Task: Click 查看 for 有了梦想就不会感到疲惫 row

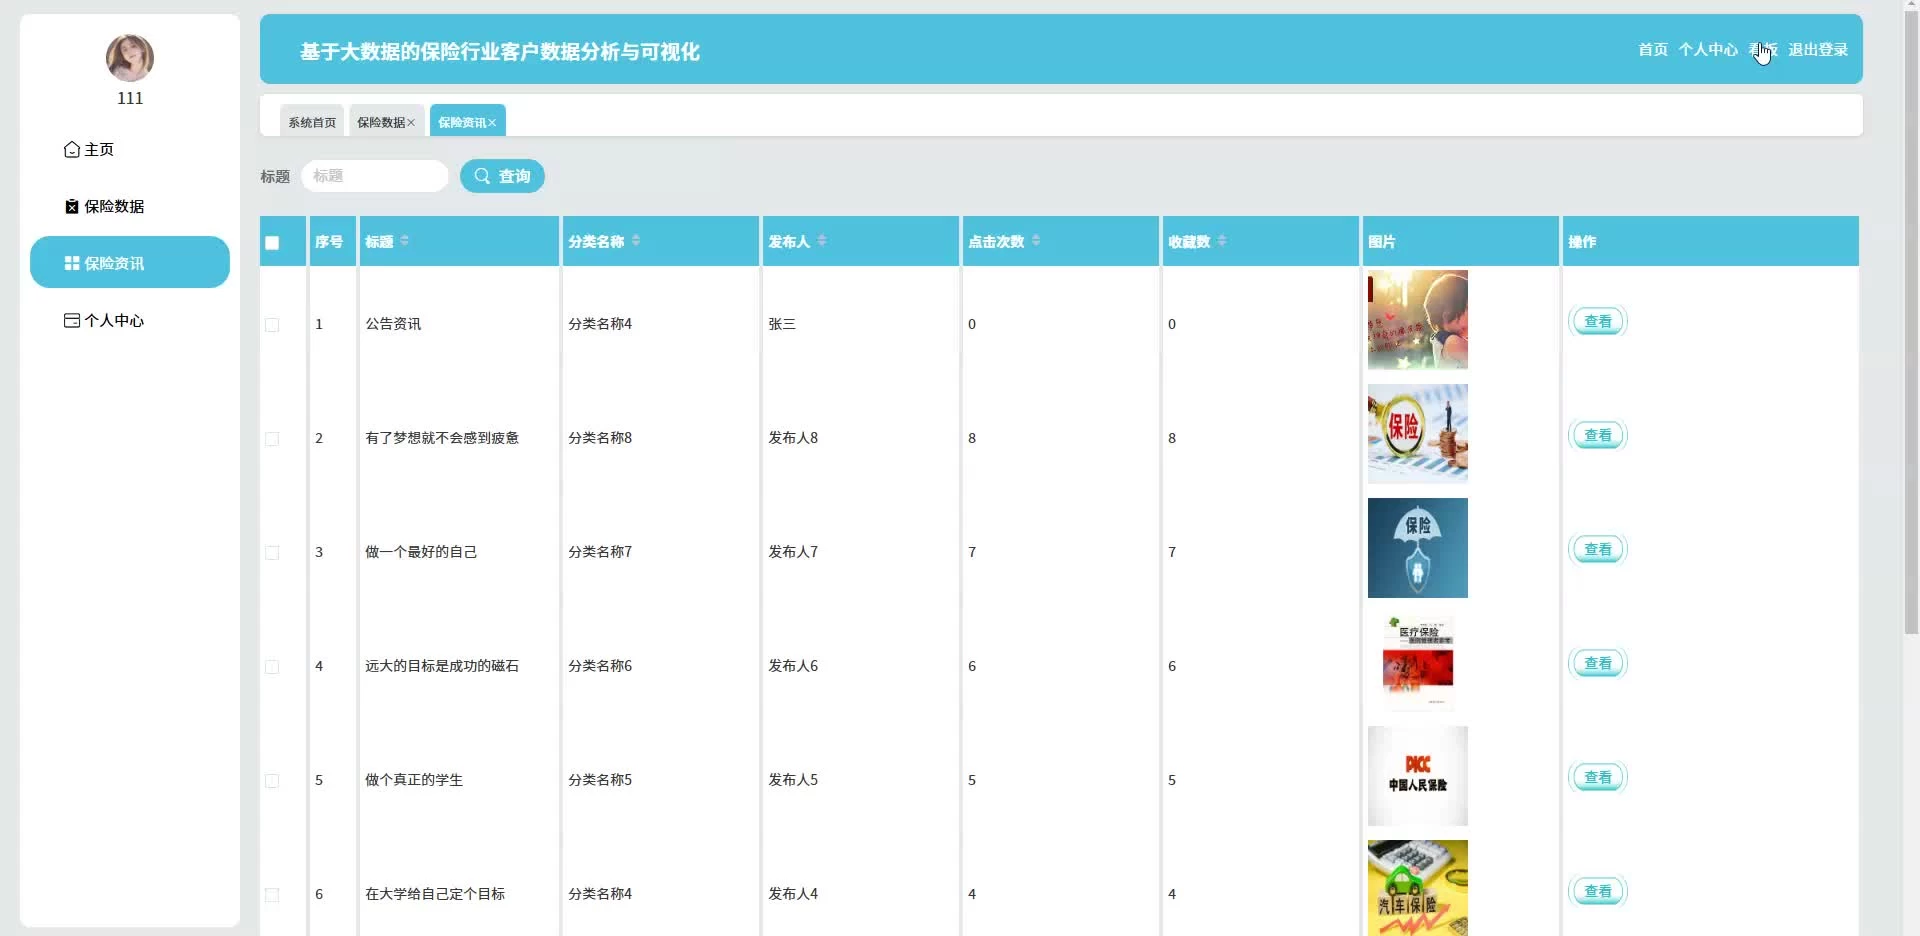Action: click(1598, 435)
